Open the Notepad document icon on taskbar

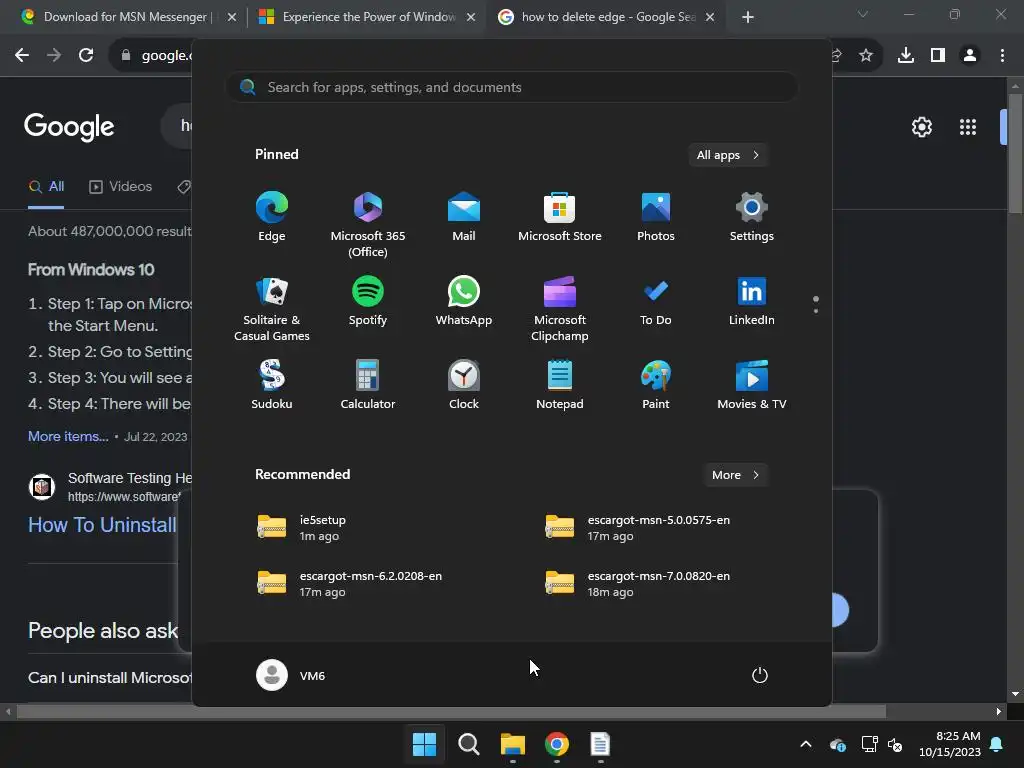click(x=600, y=744)
